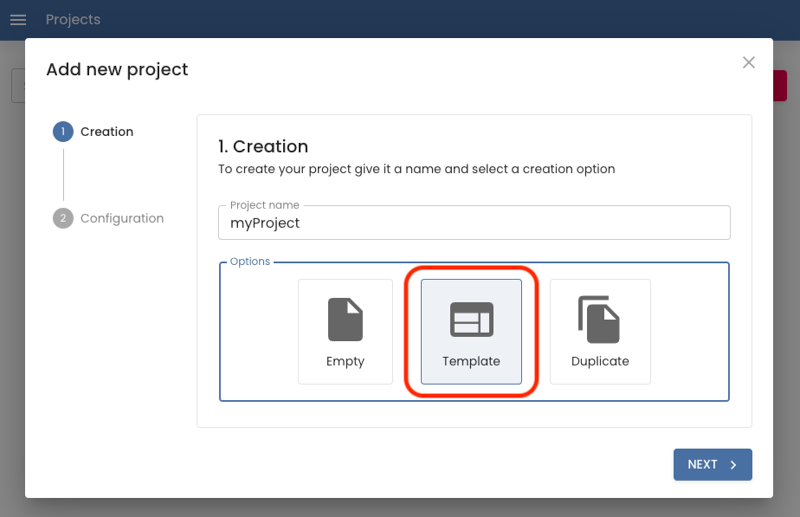The height and width of the screenshot is (517, 800).
Task: Click the Project name text field
Action: pyautogui.click(x=474, y=223)
